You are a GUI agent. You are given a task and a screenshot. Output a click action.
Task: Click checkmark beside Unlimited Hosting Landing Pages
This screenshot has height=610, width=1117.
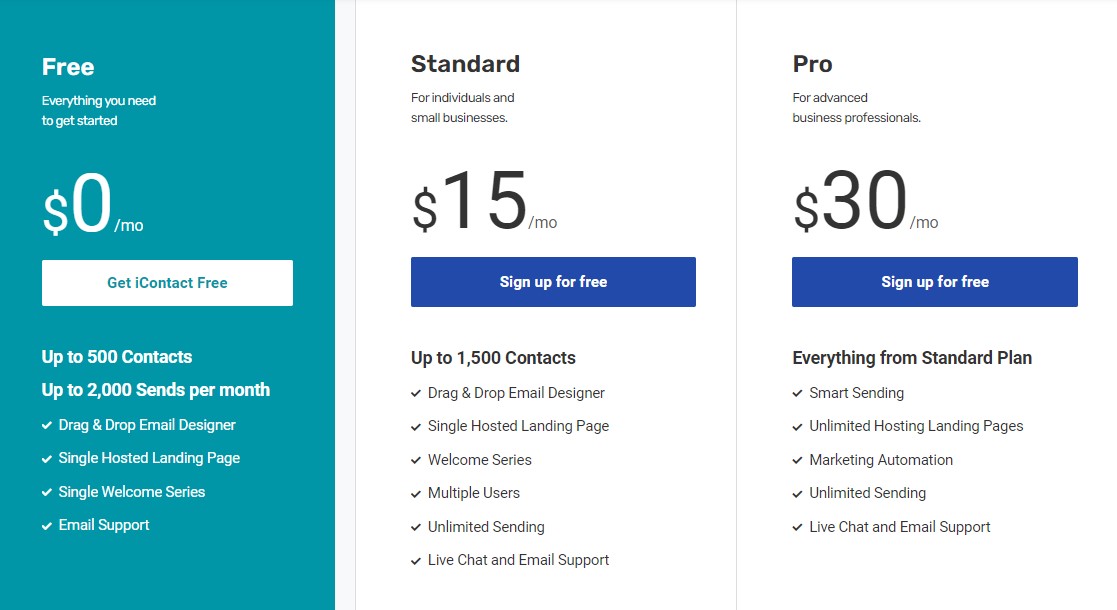798,427
